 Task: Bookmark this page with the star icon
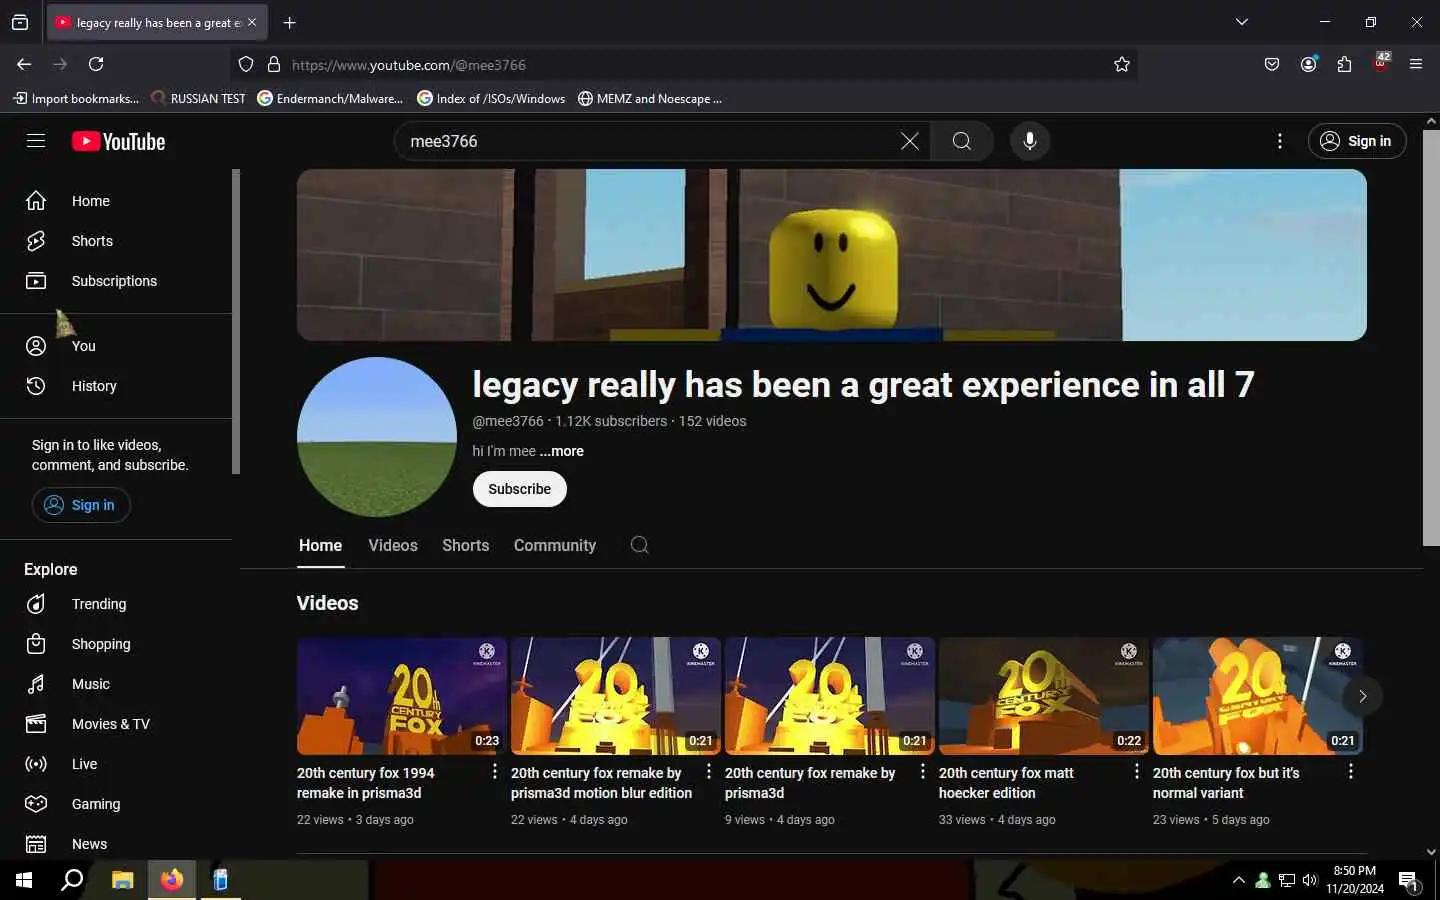1122,64
